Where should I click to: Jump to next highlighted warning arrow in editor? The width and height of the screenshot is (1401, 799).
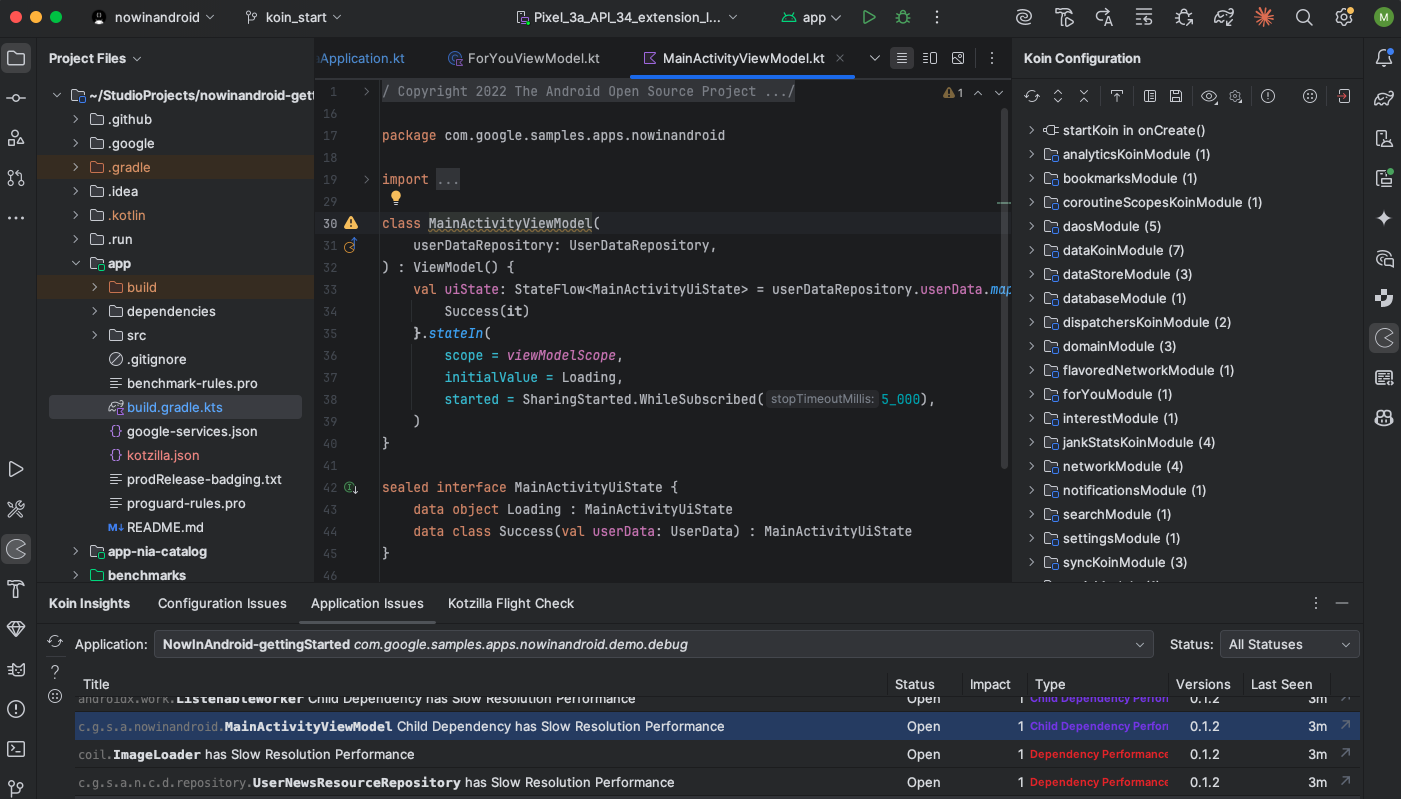(x=998, y=92)
